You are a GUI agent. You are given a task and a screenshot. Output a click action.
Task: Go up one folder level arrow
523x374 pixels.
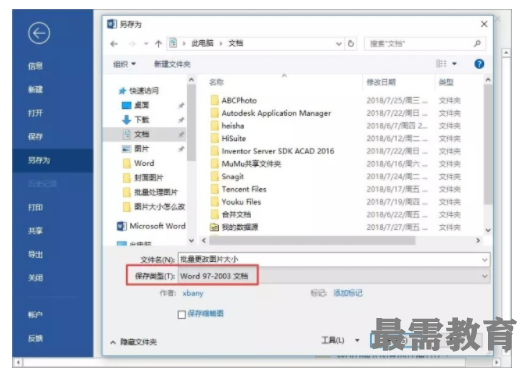(158, 44)
